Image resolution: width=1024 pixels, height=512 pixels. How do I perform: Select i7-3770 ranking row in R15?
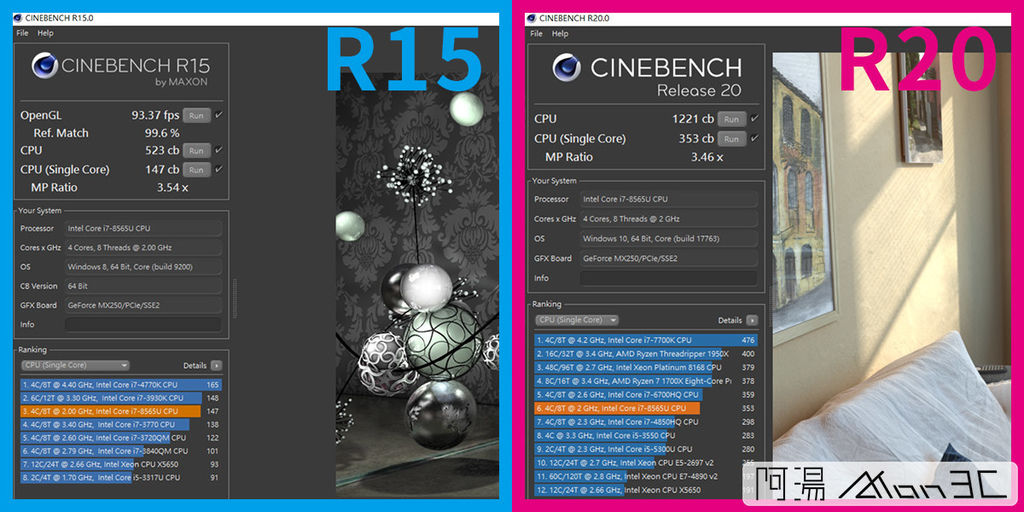coord(121,425)
